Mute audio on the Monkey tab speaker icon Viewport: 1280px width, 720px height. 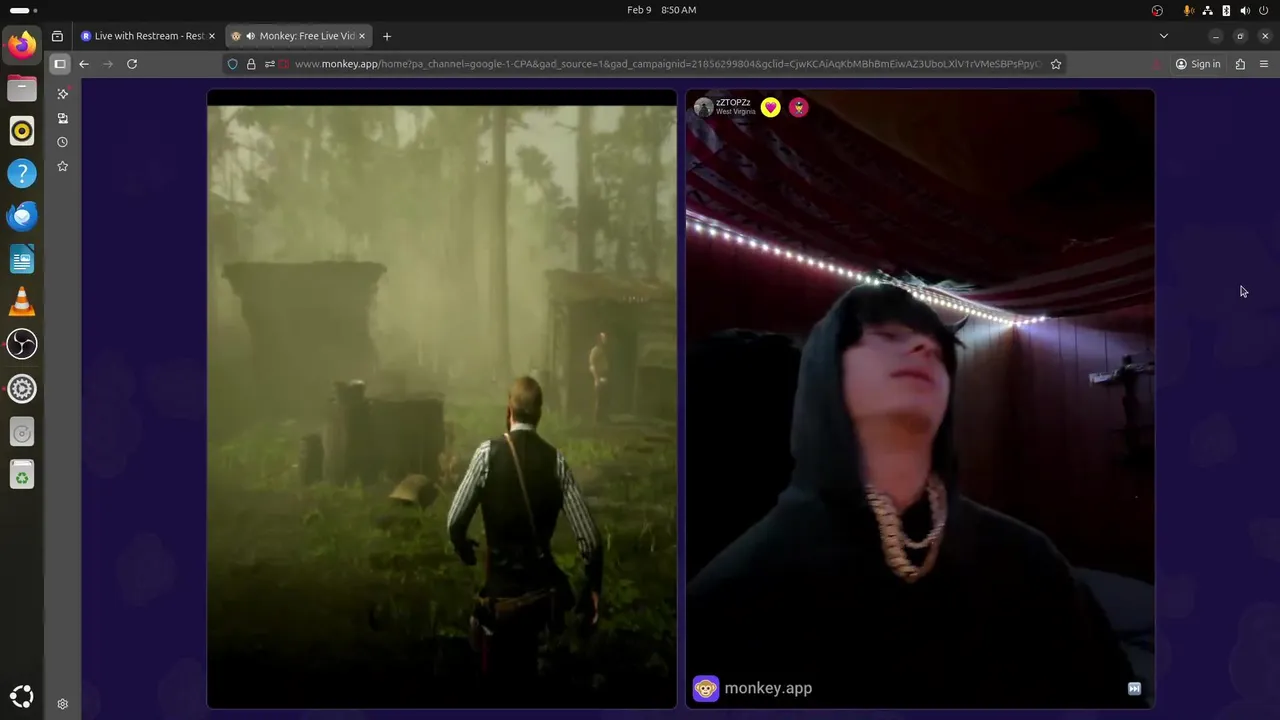(x=250, y=36)
